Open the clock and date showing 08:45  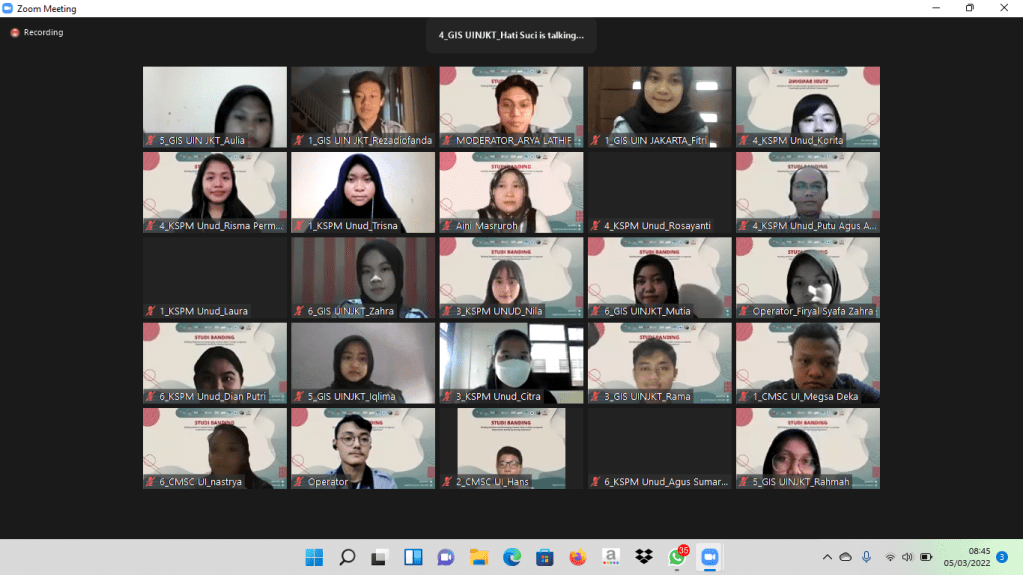(968, 557)
